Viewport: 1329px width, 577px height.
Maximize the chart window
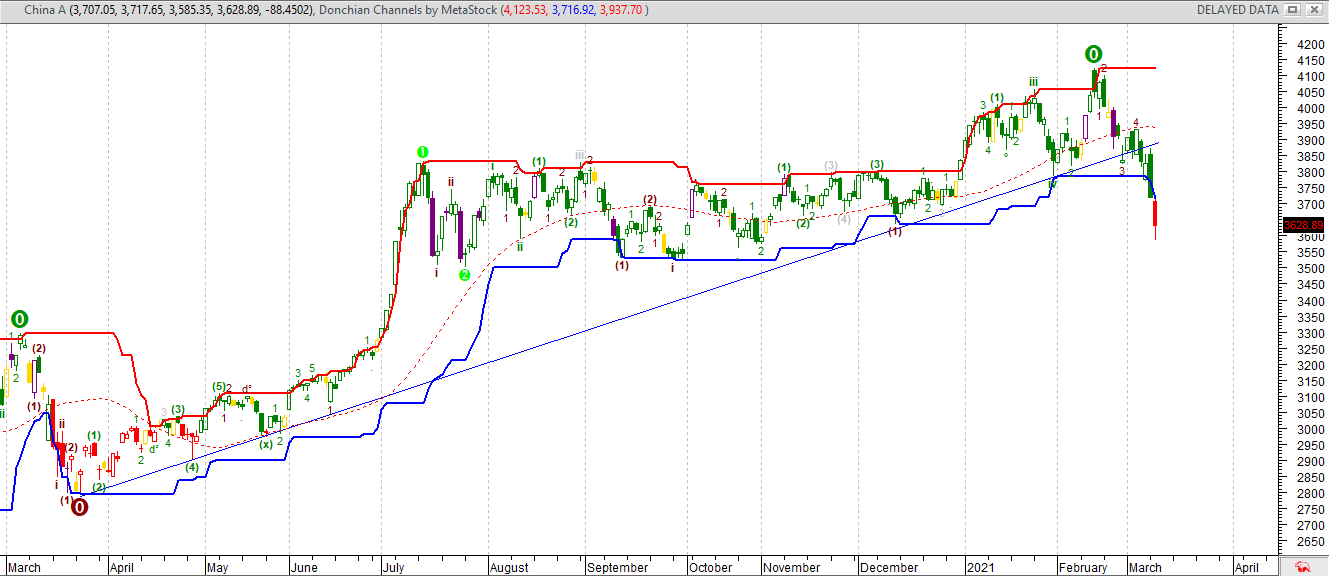1292,9
